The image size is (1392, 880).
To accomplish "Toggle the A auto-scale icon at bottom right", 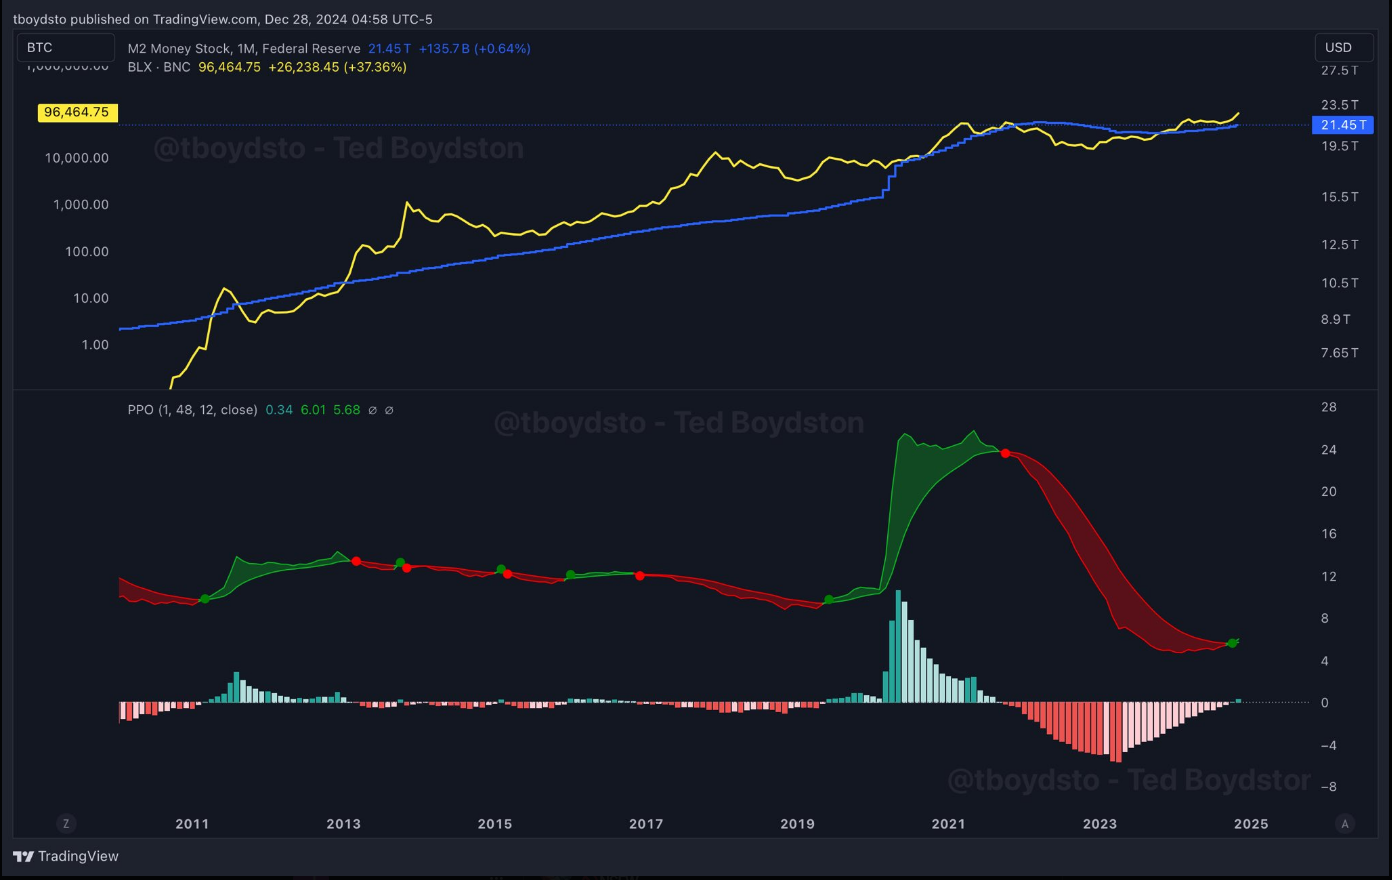I will (1345, 824).
